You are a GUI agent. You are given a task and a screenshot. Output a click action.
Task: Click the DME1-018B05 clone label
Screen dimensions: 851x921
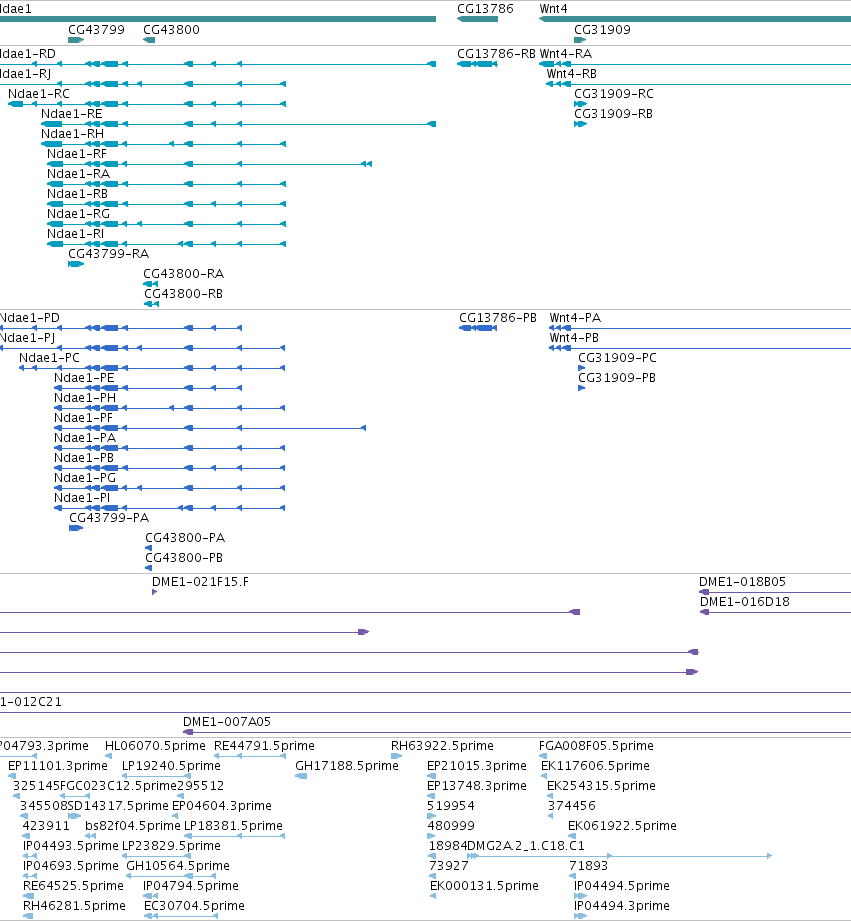(742, 581)
